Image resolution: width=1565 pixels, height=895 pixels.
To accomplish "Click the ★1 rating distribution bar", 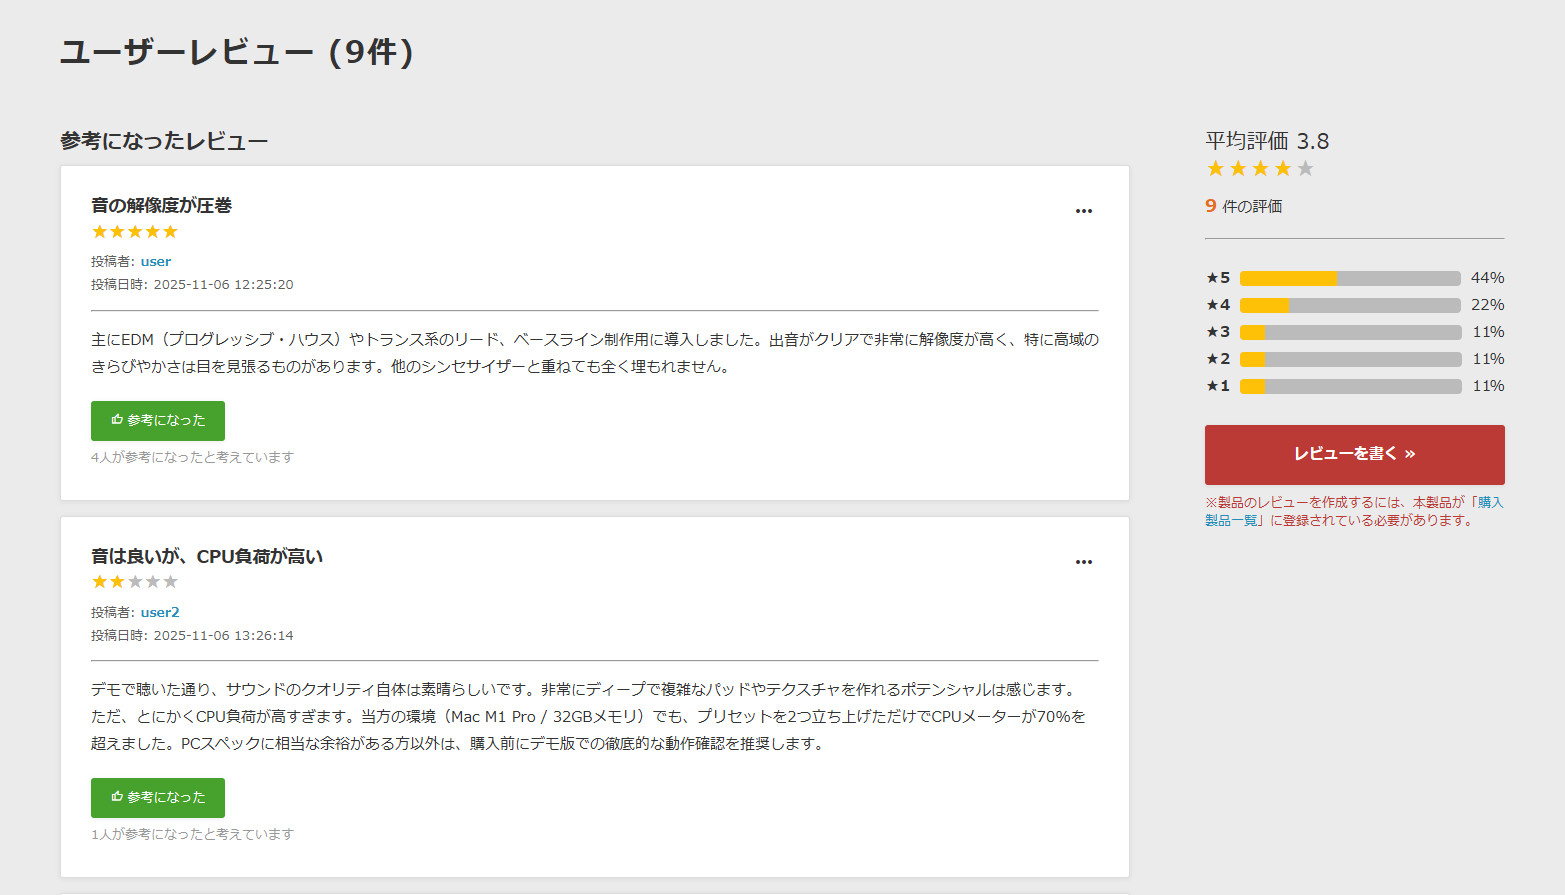I will (1350, 386).
